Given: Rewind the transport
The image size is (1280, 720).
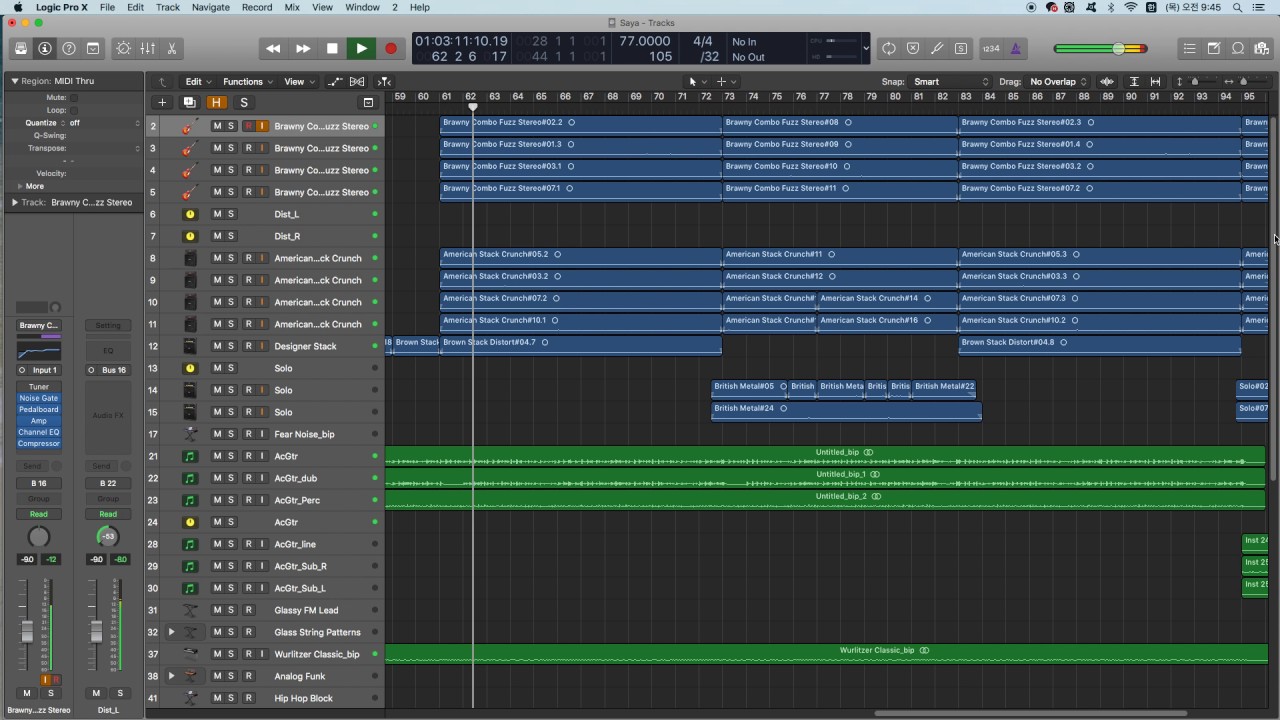Looking at the screenshot, I should point(272,48).
